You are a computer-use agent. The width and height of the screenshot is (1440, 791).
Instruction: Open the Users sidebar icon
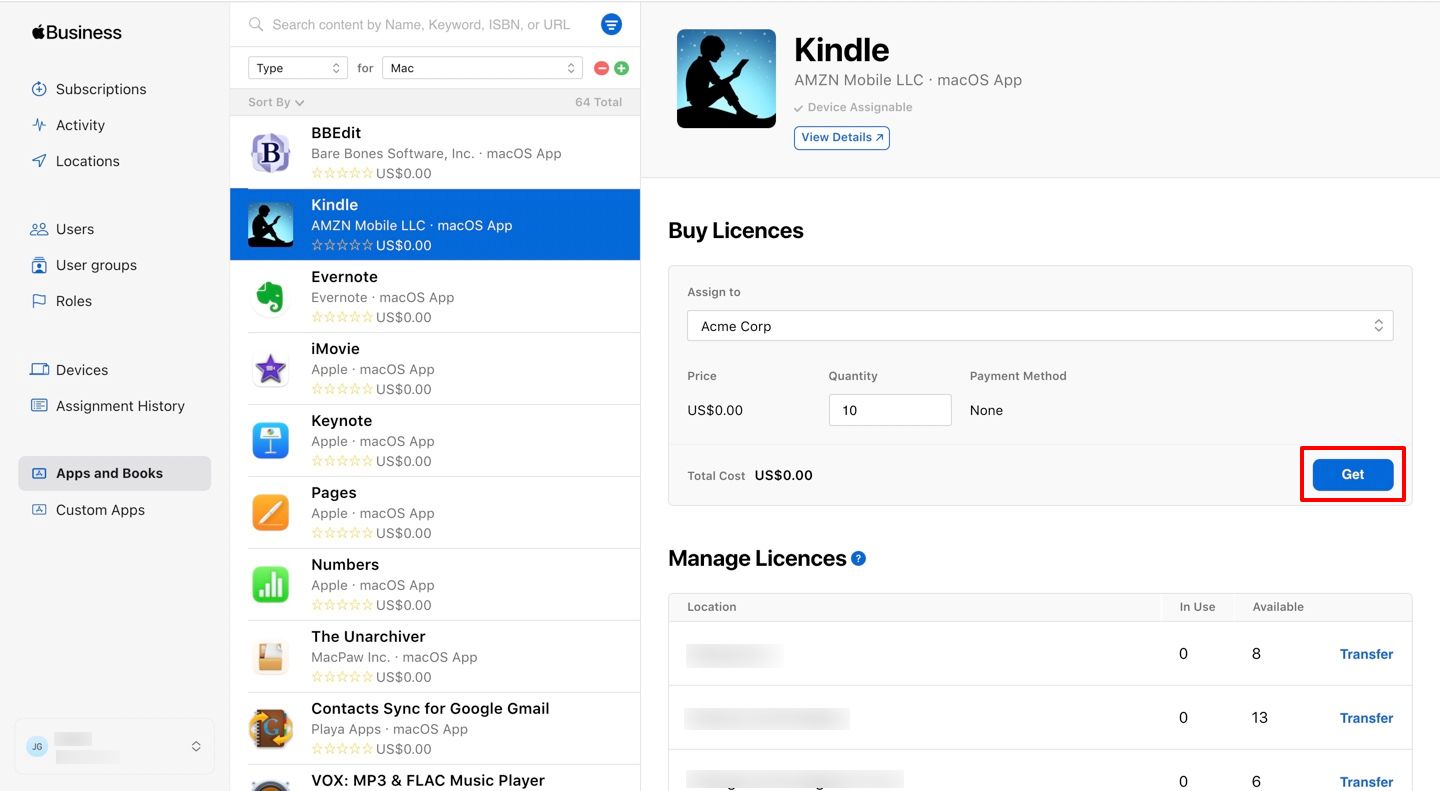click(x=39, y=229)
